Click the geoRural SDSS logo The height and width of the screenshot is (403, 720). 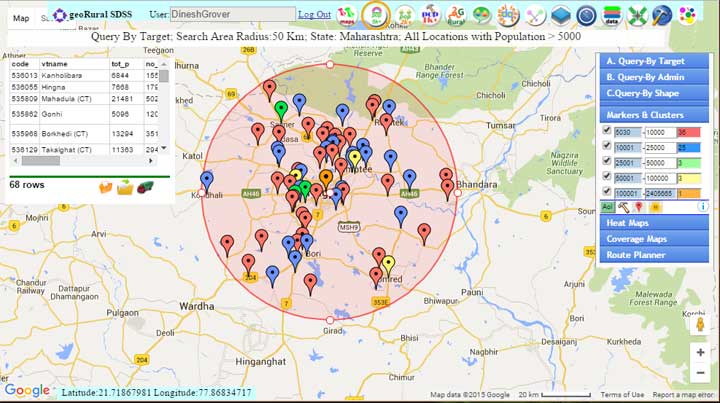click(92, 15)
